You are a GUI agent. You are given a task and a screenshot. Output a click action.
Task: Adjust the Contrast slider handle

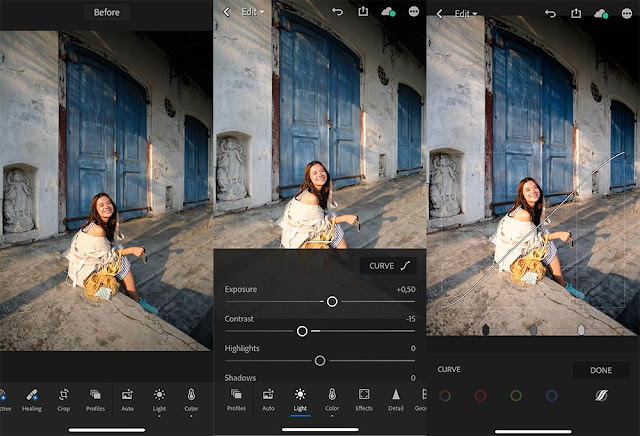pos(302,331)
